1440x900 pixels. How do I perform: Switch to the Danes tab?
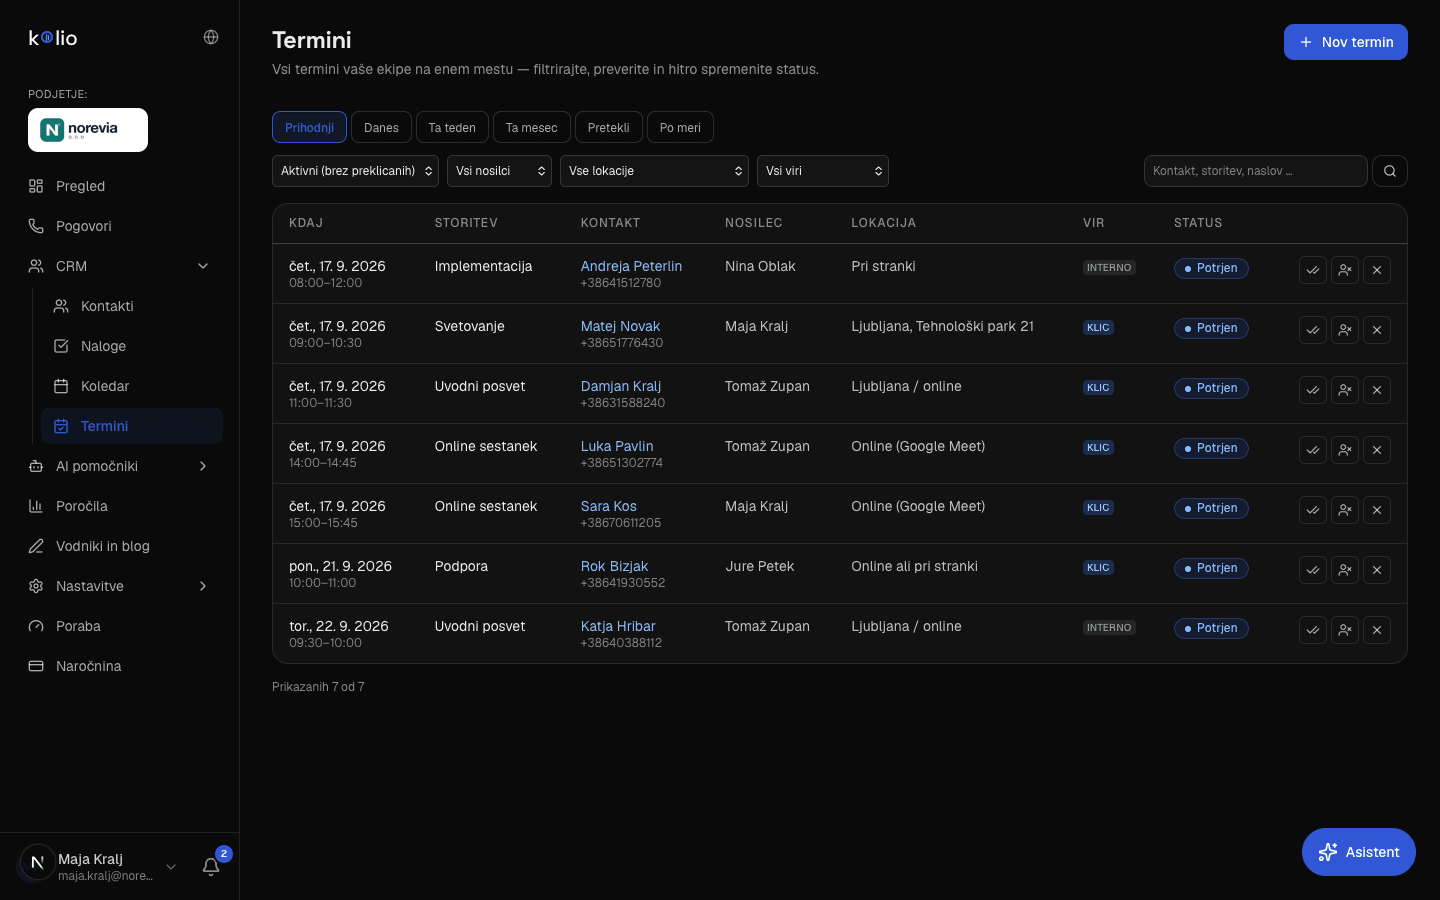click(x=381, y=127)
